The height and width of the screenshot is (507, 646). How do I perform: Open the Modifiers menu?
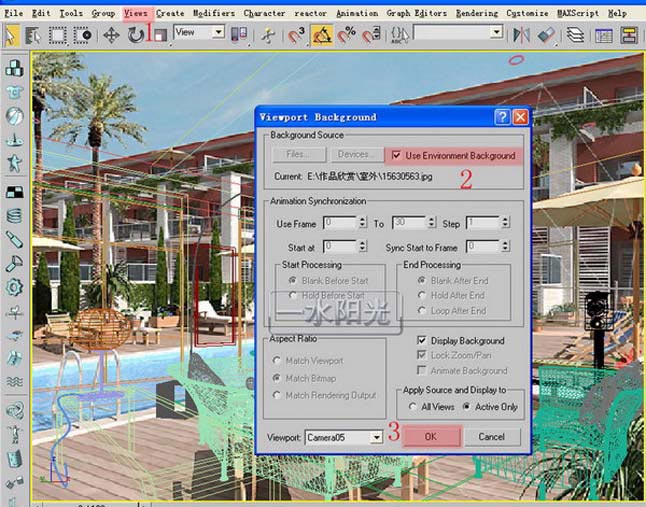pos(214,14)
